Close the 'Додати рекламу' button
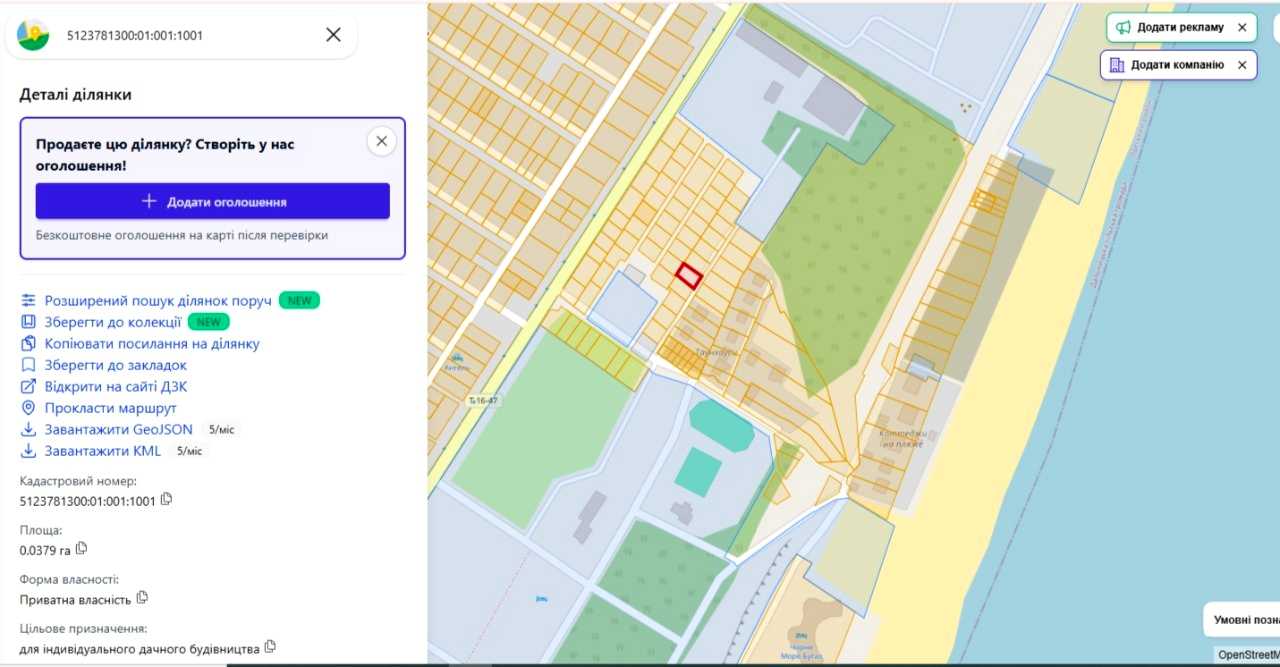 click(x=1242, y=27)
